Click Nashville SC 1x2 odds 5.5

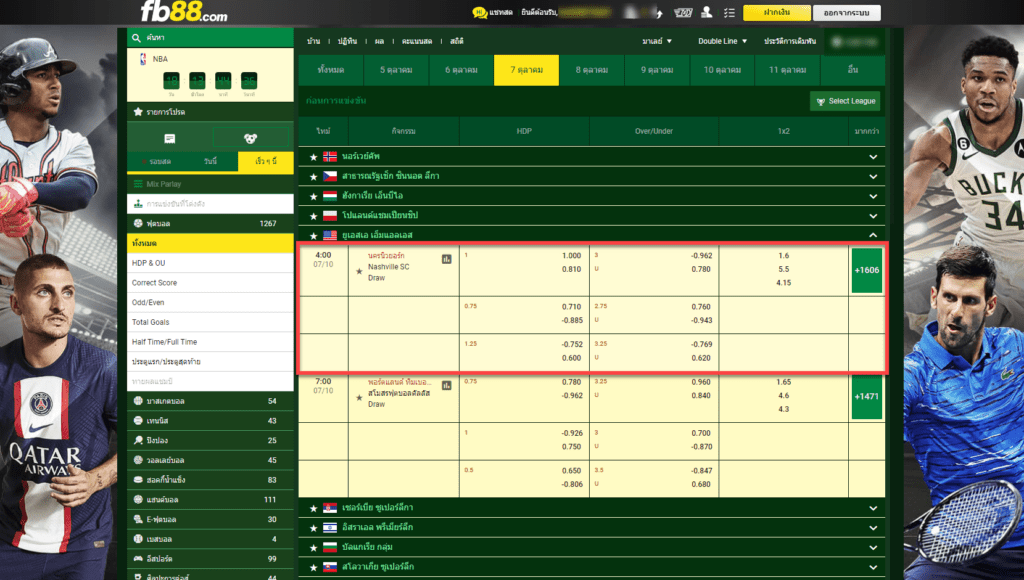tap(784, 269)
